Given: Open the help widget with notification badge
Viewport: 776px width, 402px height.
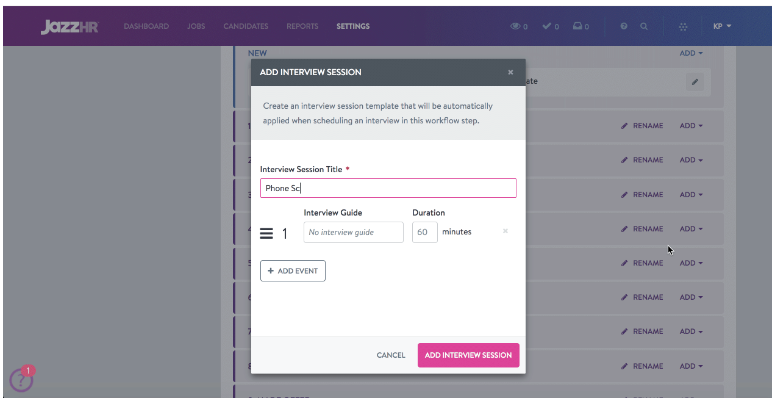Looking at the screenshot, I should pos(21,380).
